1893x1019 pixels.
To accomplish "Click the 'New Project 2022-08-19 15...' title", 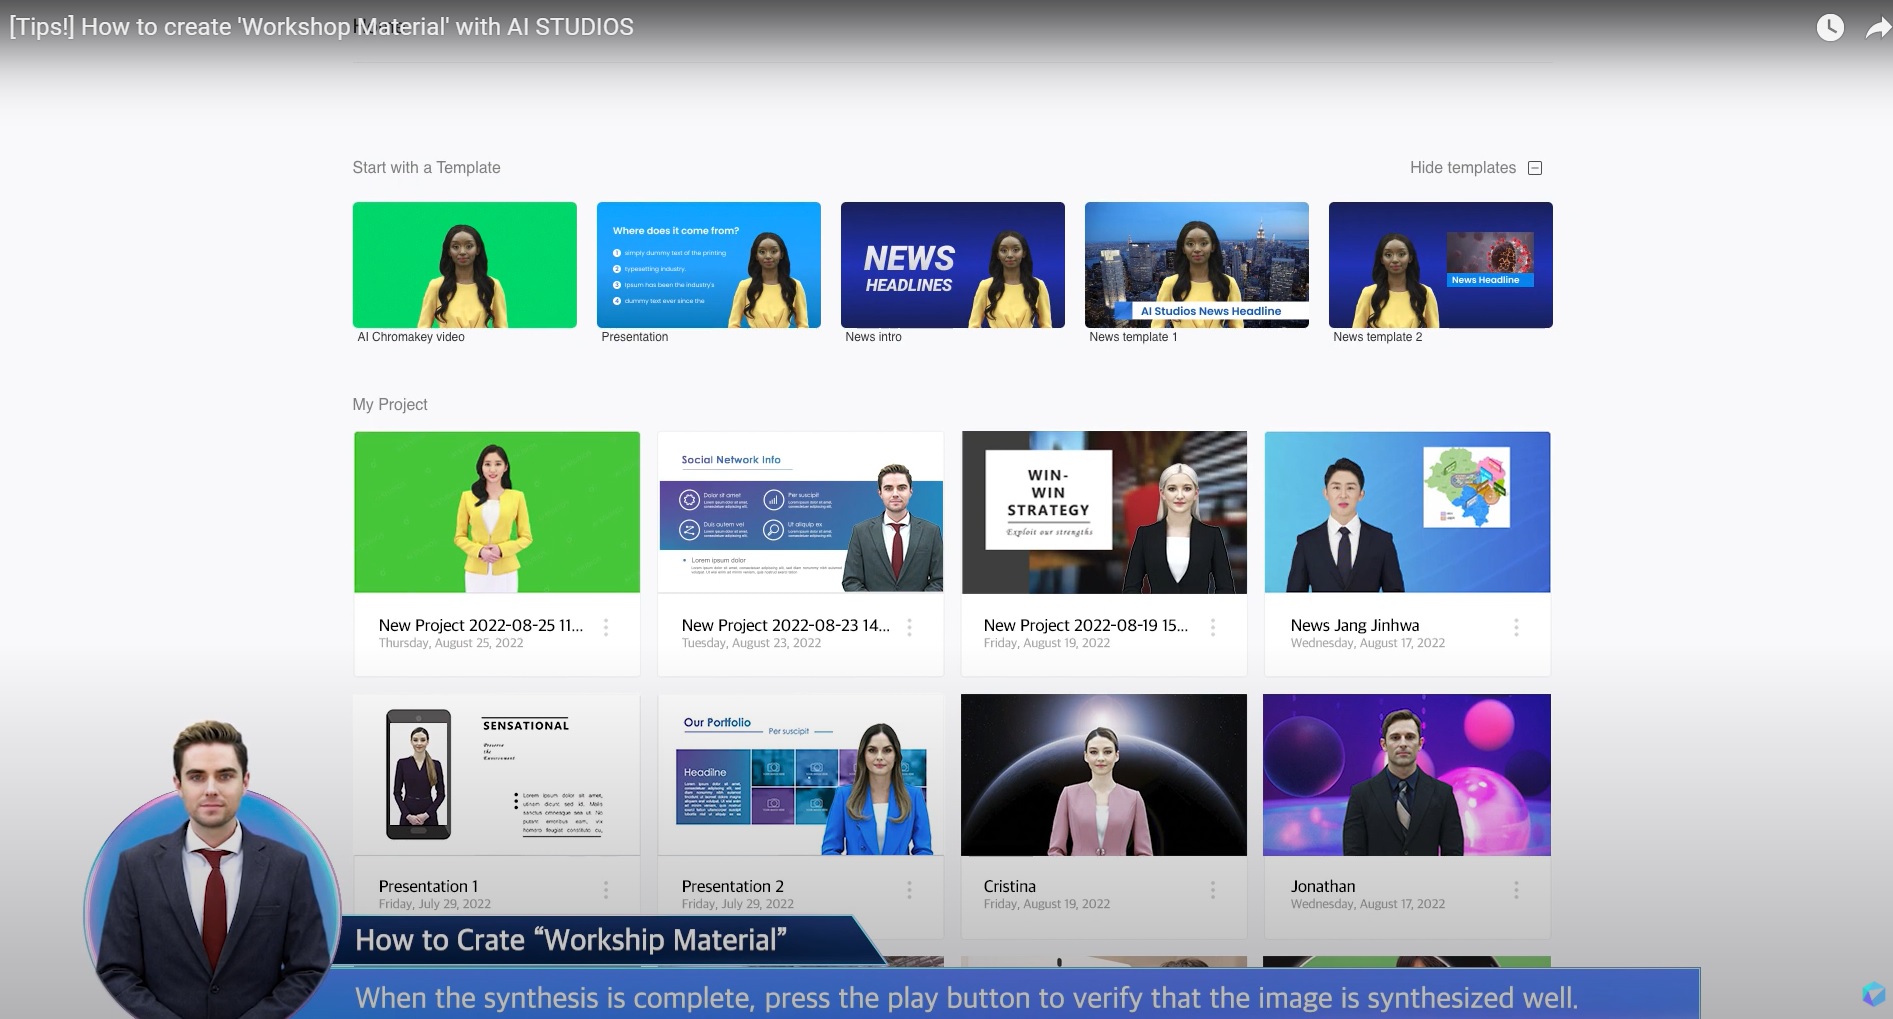I will (x=1085, y=625).
